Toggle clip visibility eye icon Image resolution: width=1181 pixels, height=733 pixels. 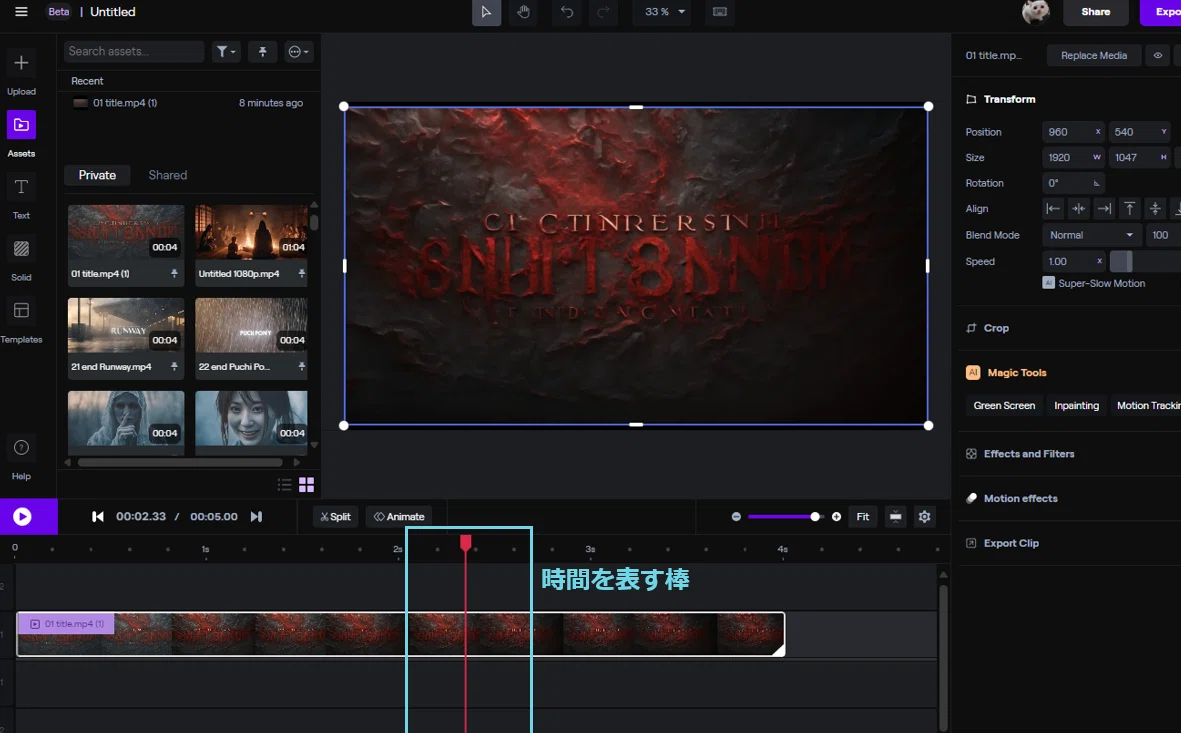click(1158, 55)
